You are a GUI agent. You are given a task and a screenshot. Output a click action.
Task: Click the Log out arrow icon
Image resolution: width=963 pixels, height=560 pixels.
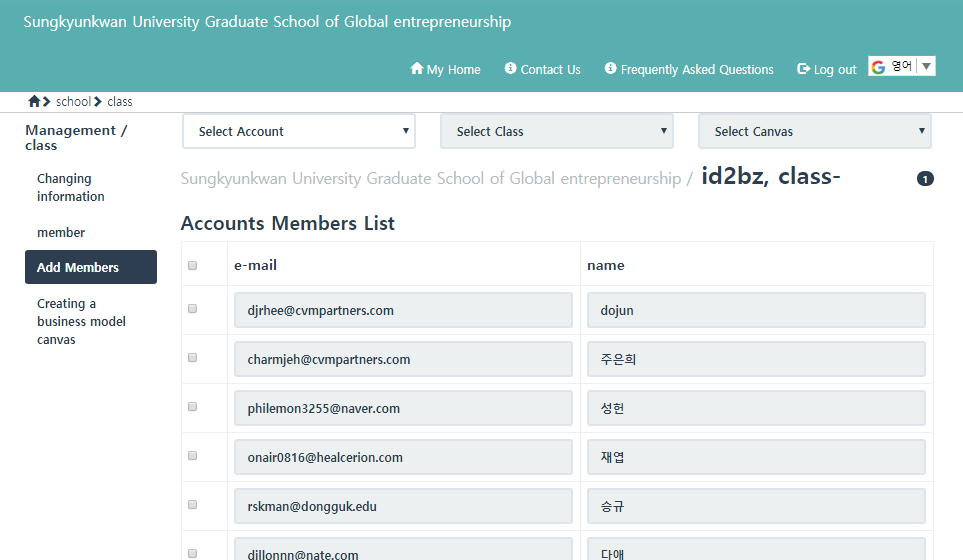pyautogui.click(x=803, y=69)
